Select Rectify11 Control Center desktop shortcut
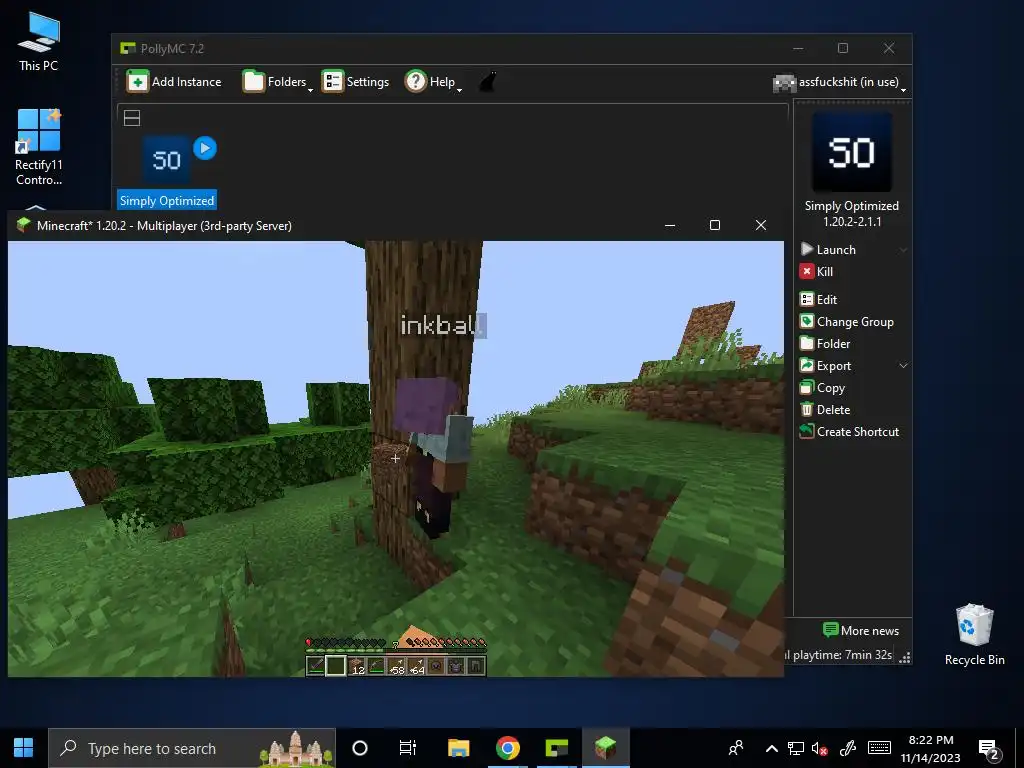Screen dimensions: 1024x768 39,148
